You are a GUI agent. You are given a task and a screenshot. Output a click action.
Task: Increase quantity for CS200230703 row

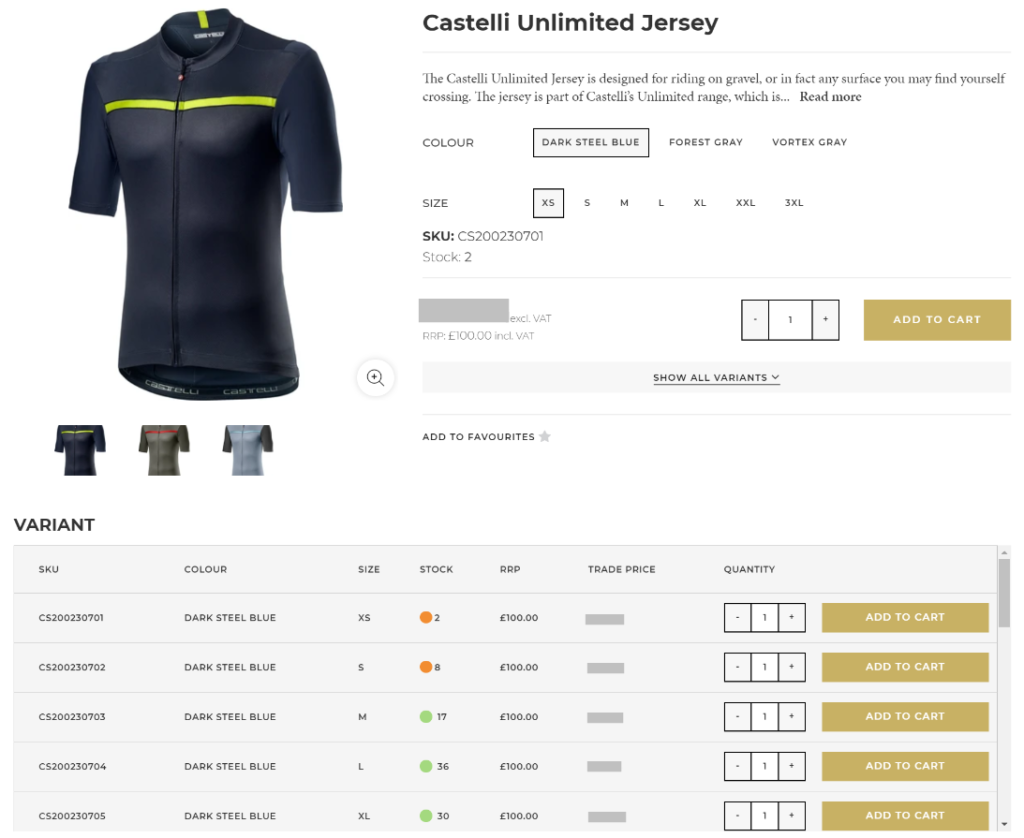[792, 717]
